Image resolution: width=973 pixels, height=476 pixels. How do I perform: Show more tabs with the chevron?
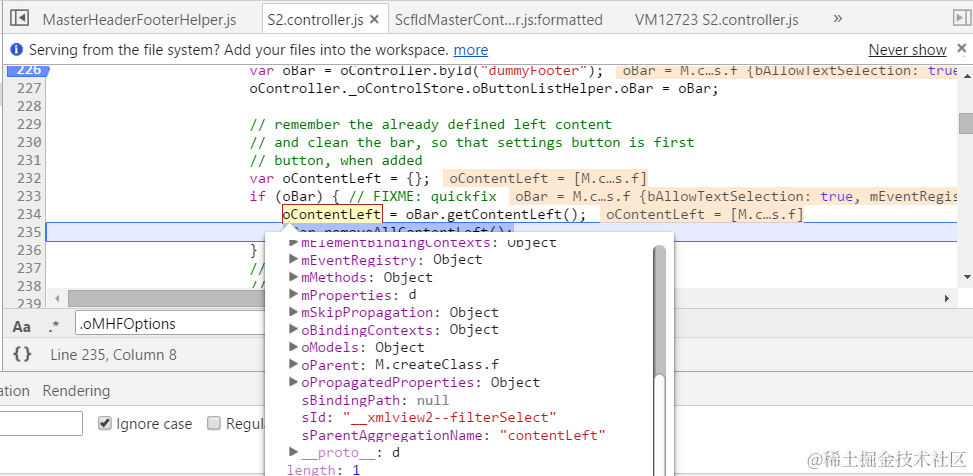838,19
